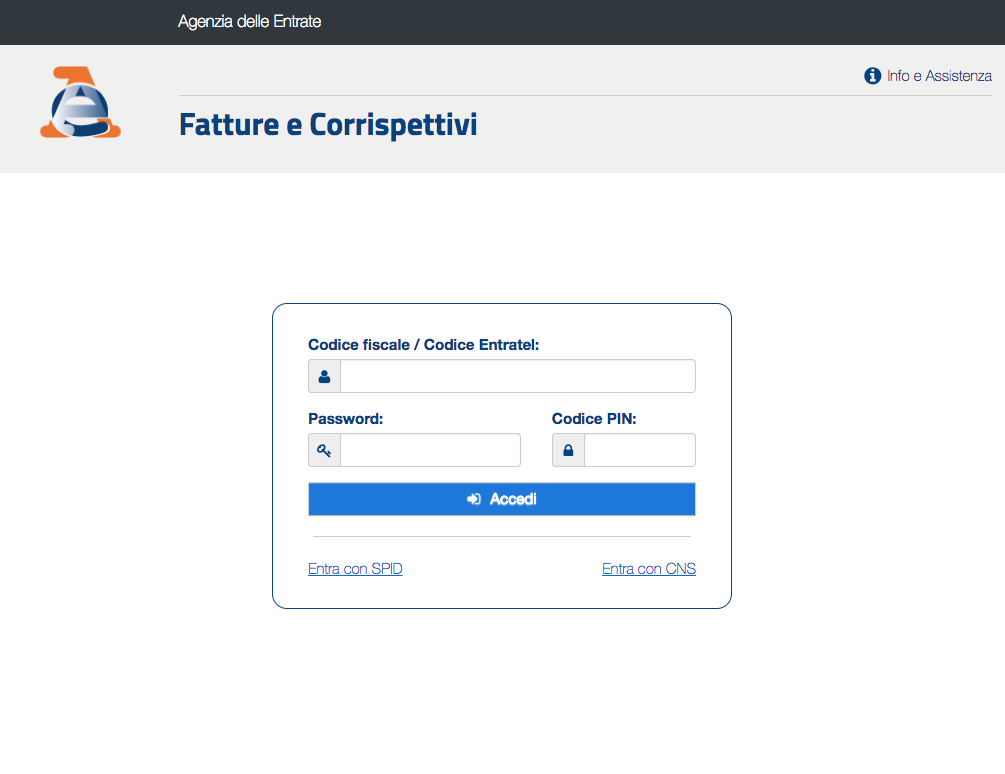Click the info circle icon

872,76
